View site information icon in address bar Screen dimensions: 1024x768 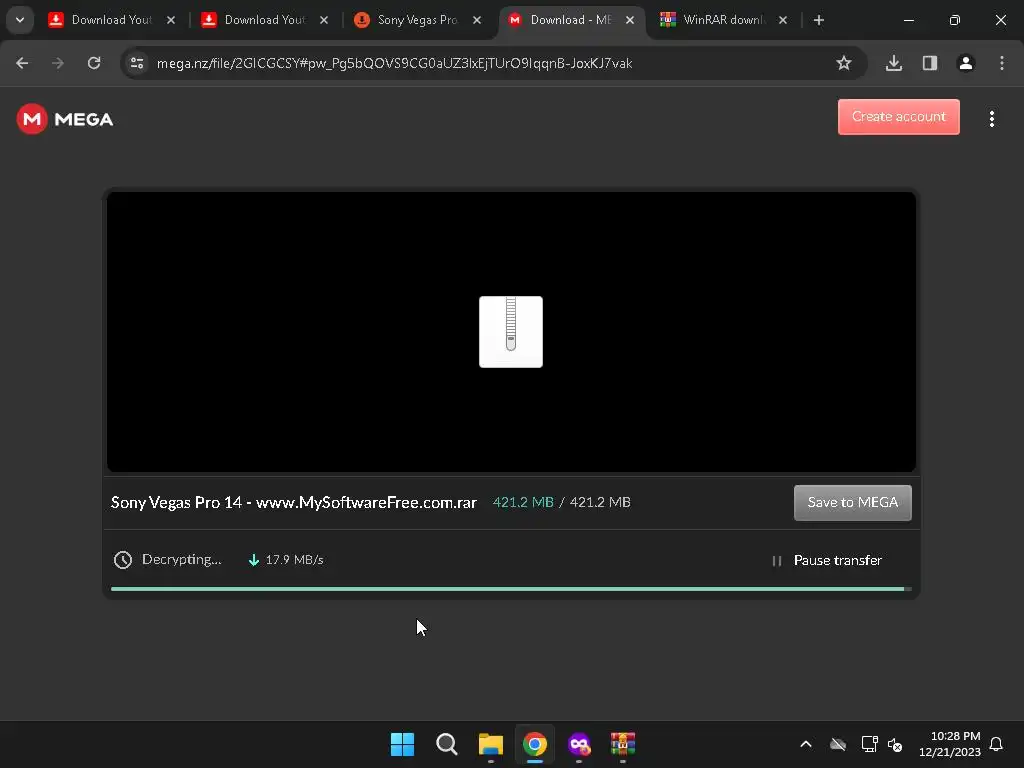[137, 63]
